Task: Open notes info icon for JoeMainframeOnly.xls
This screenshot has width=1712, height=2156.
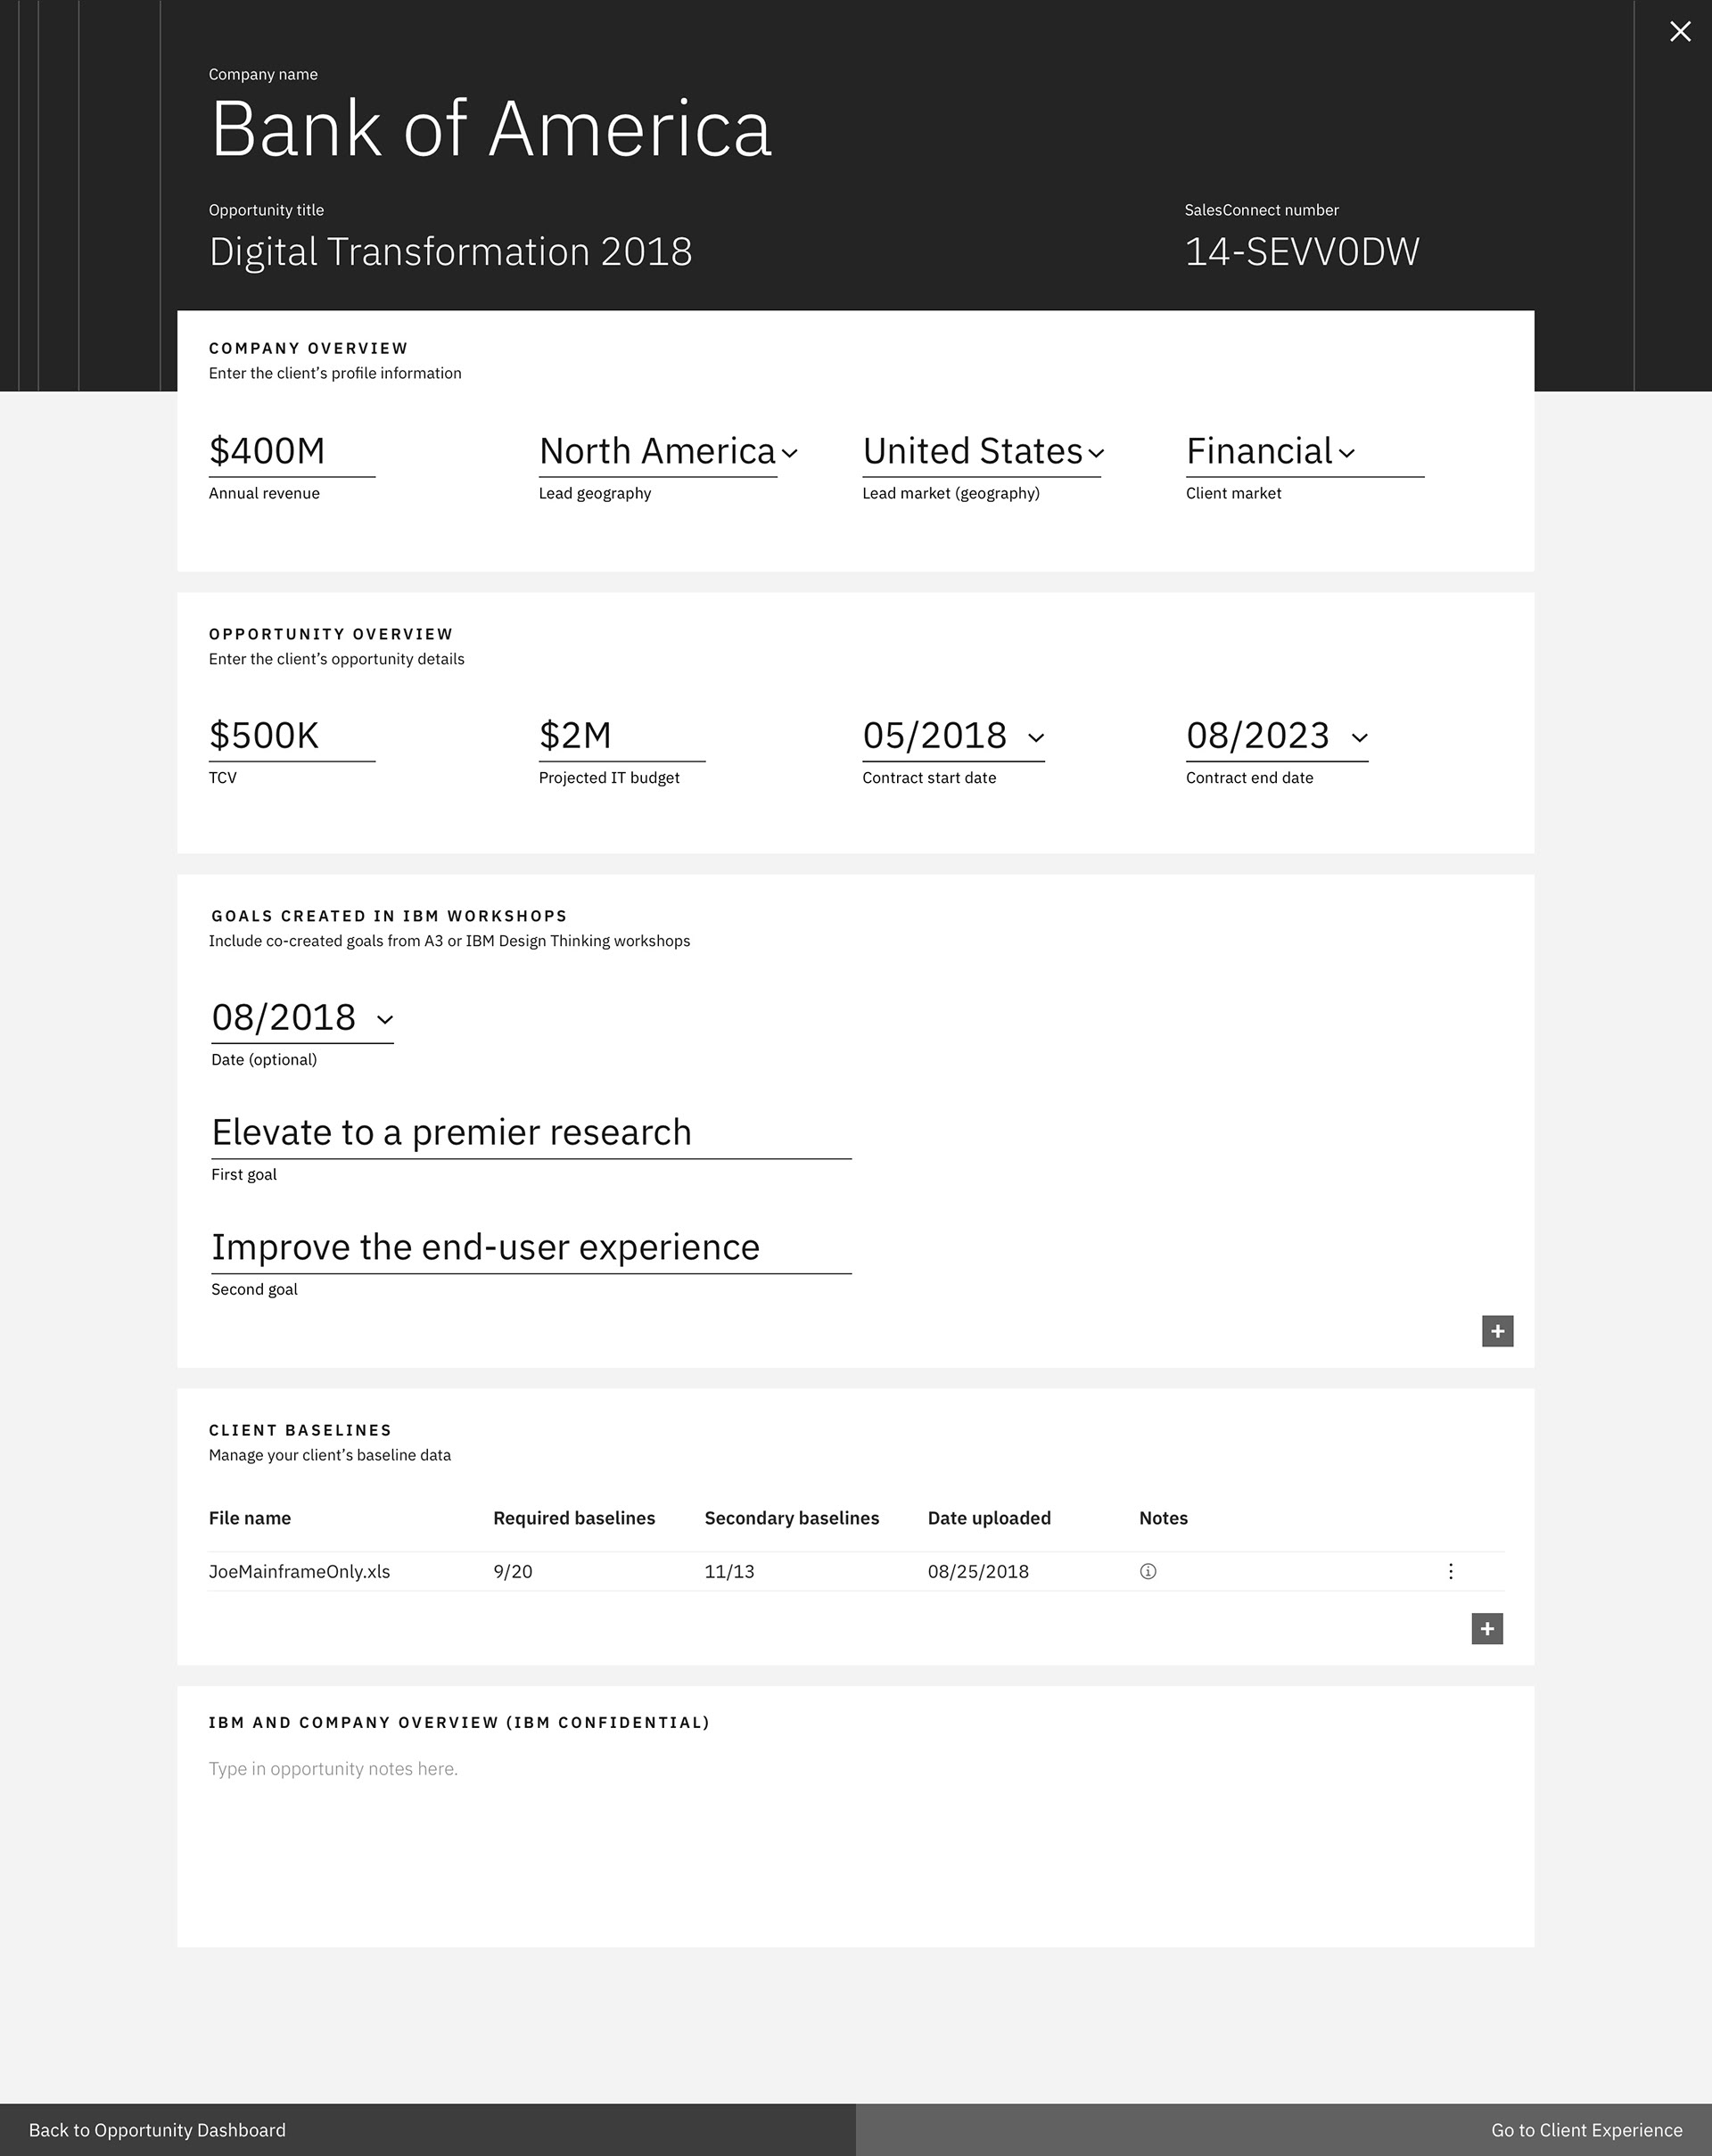Action: tap(1148, 1571)
